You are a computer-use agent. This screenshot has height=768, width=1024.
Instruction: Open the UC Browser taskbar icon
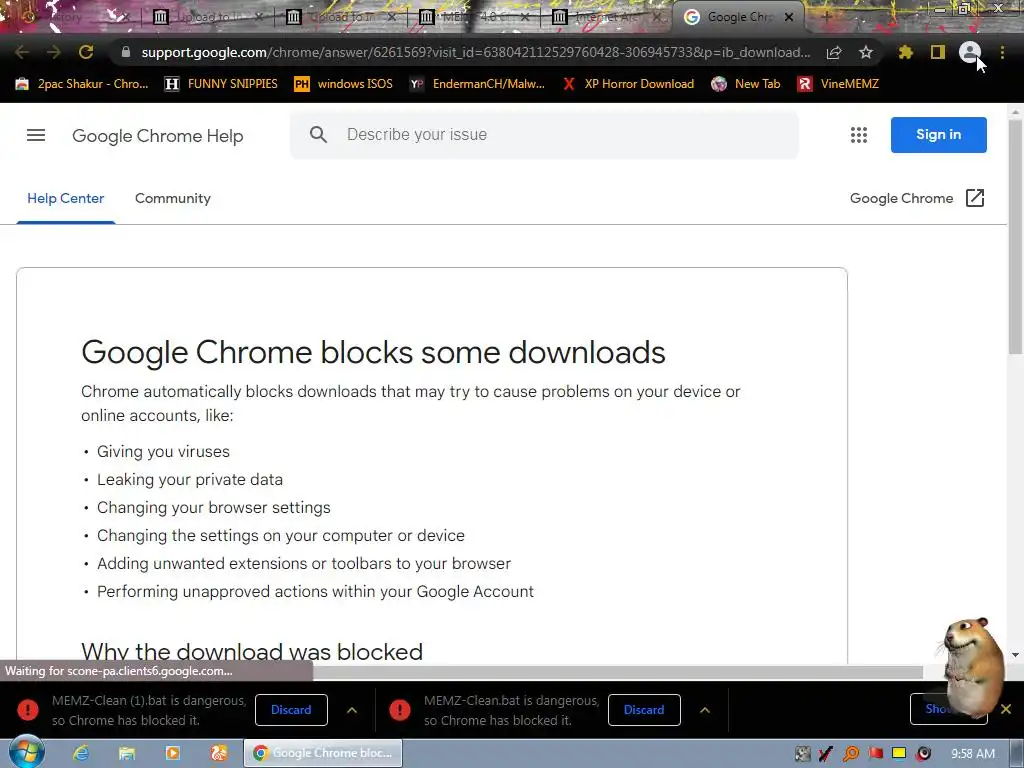218,753
